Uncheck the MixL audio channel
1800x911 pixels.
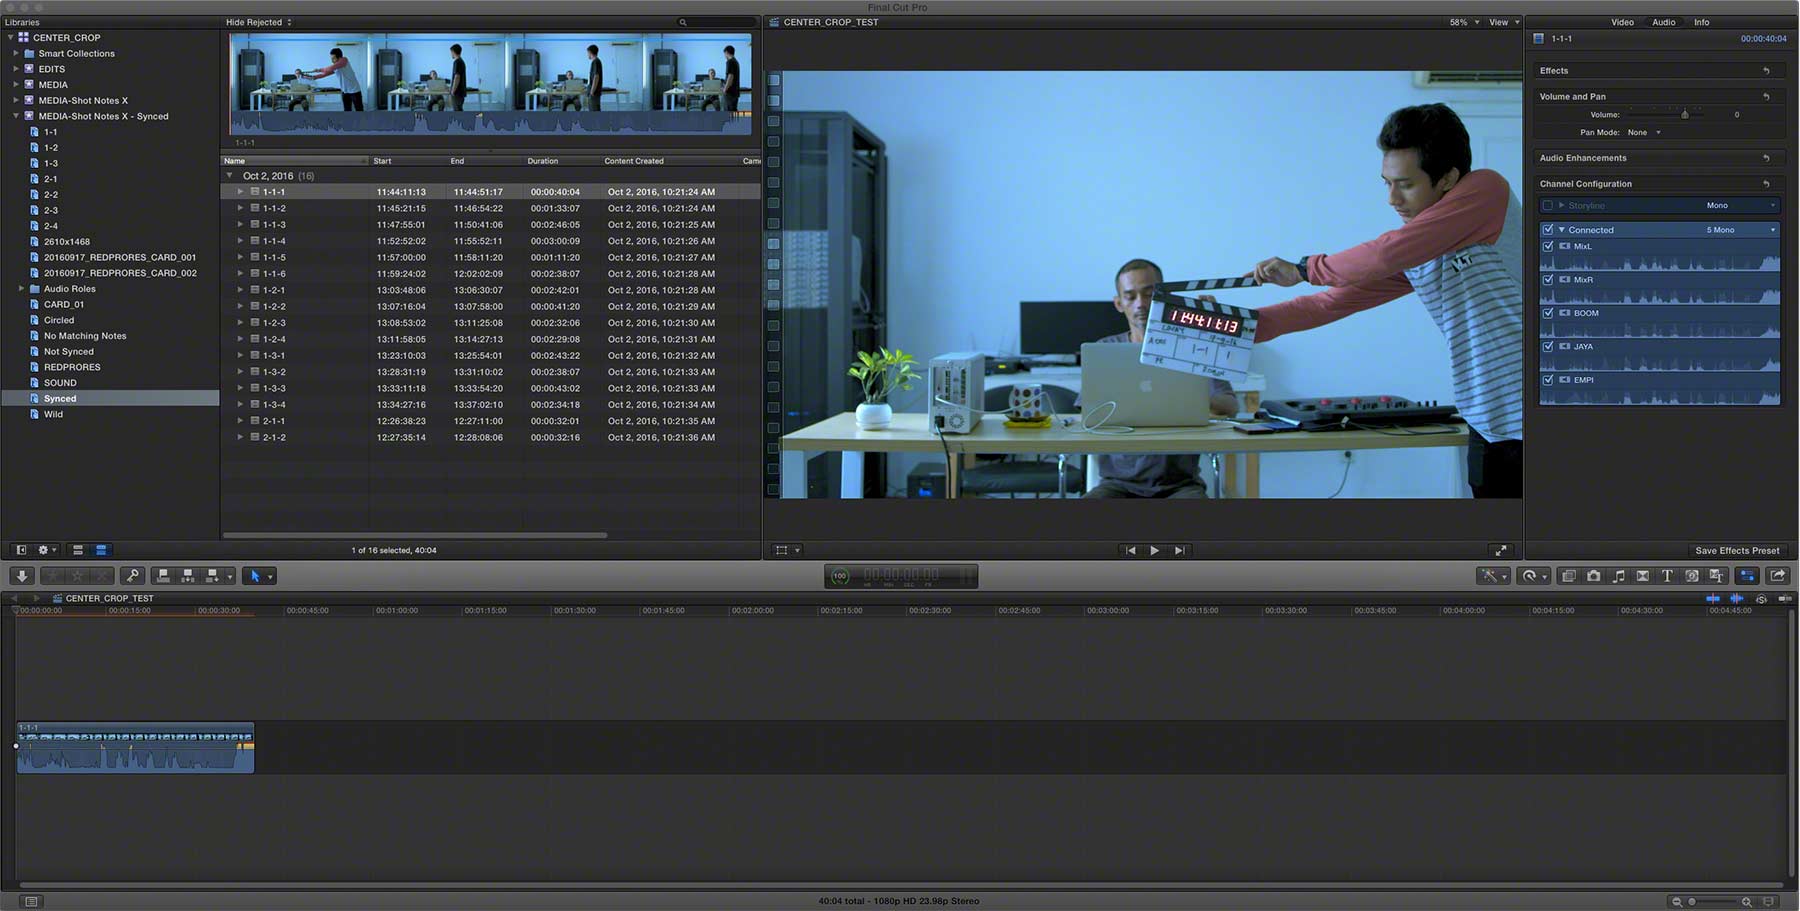[x=1548, y=246]
